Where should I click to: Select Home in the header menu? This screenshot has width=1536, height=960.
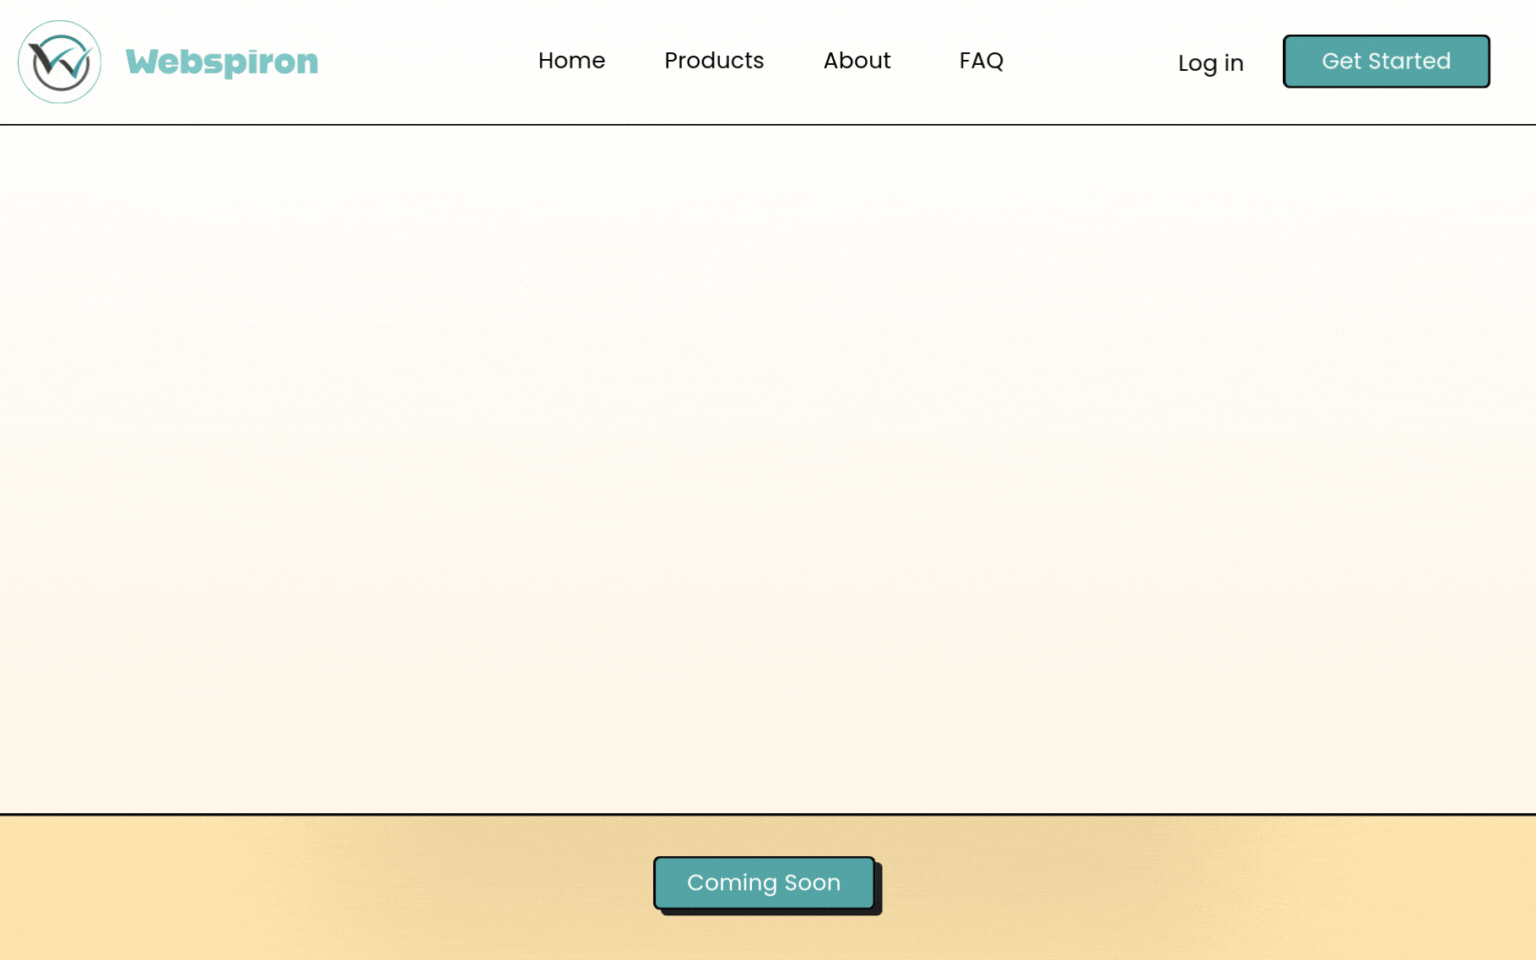tap(571, 61)
